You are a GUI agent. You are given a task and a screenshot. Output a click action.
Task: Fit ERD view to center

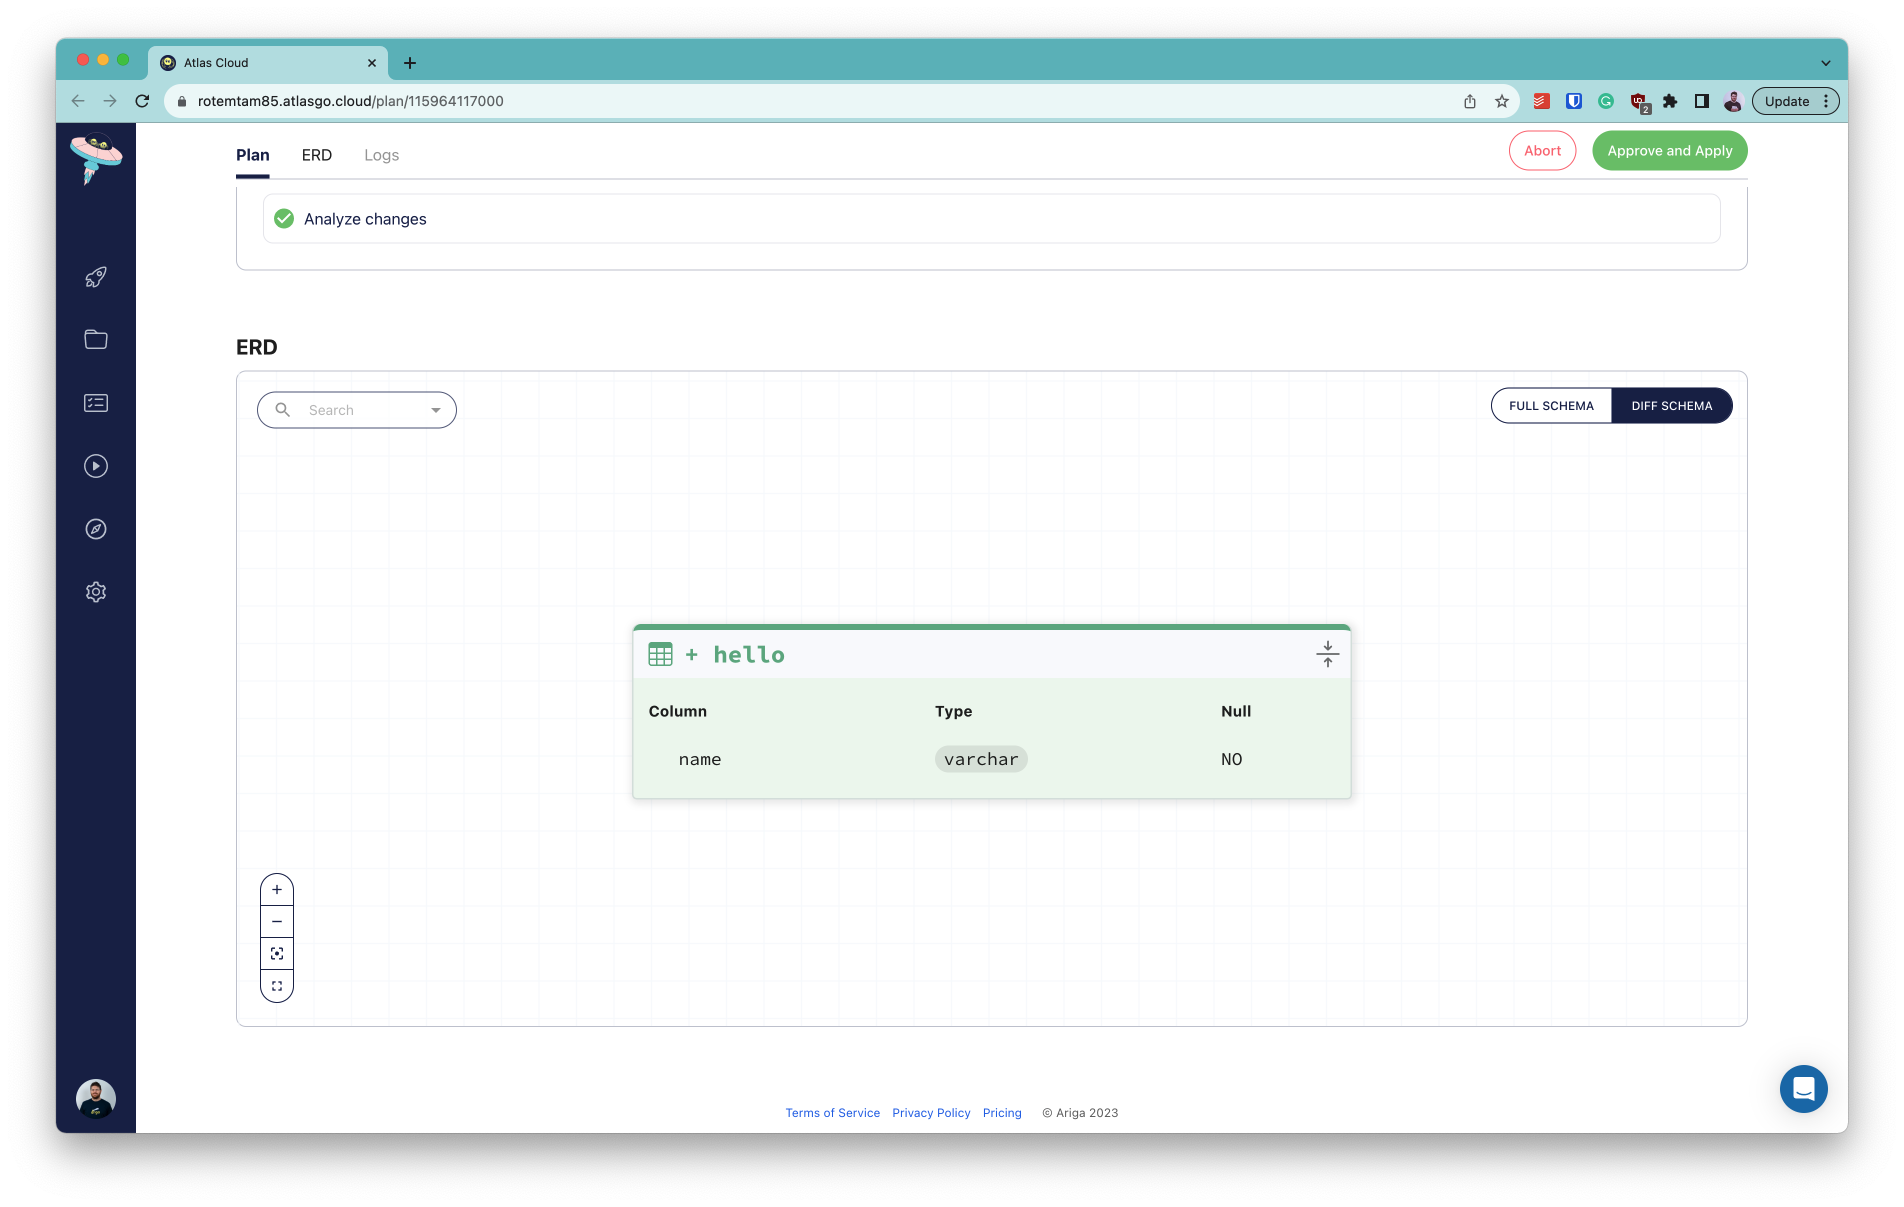[276, 953]
